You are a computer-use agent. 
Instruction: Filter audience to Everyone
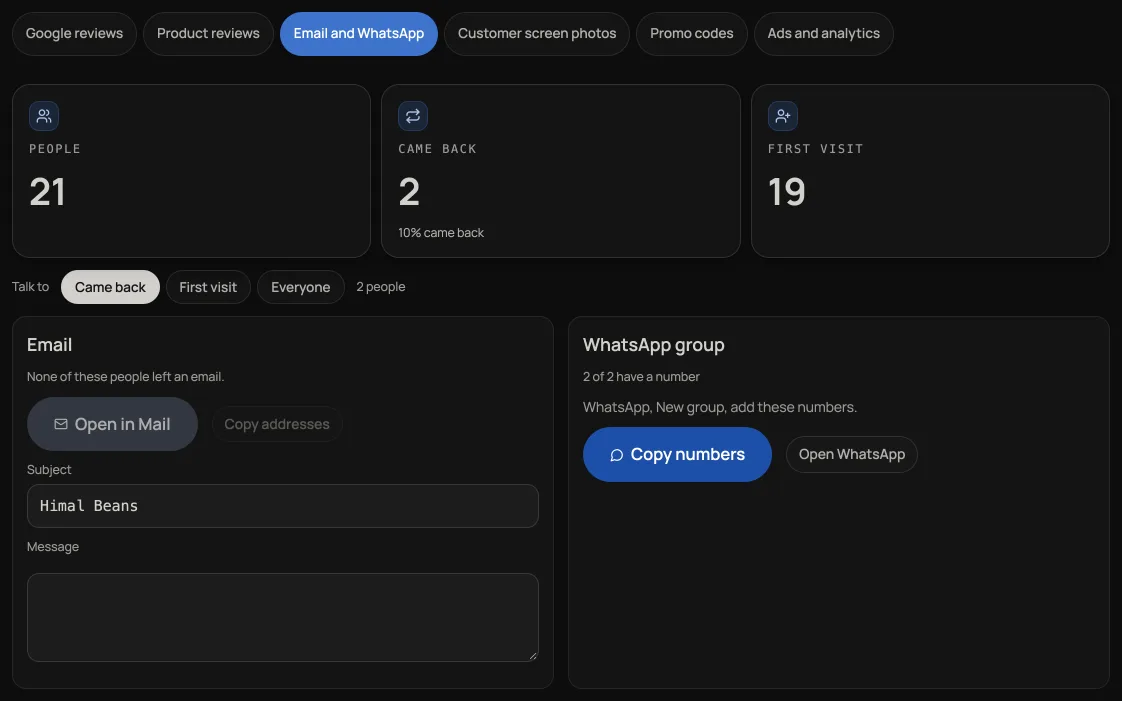pos(301,287)
